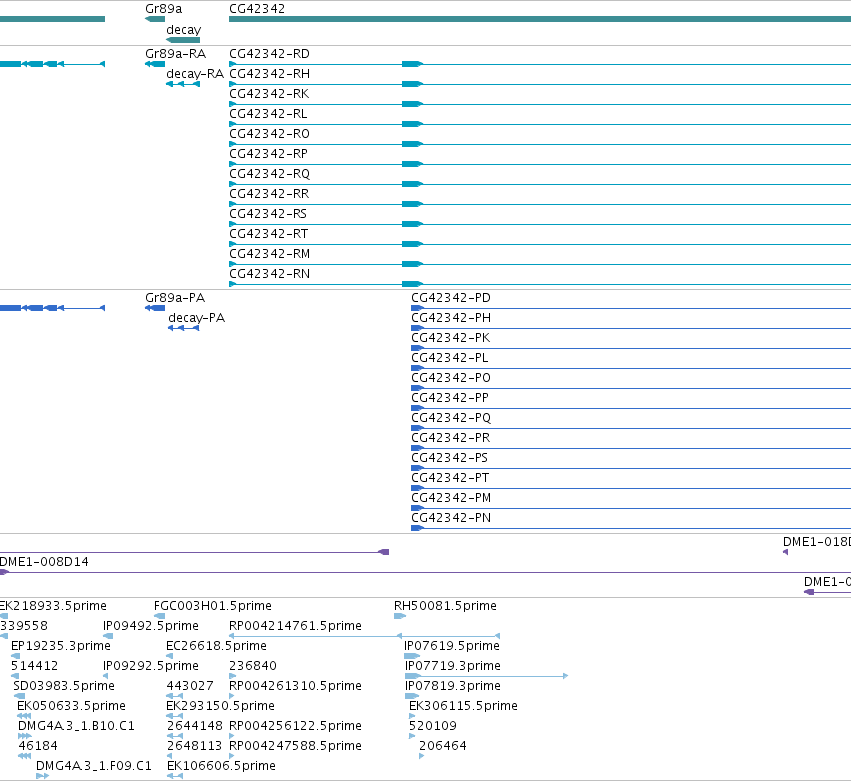Click EP19235.3prime EST label
The width and height of the screenshot is (851, 781).
tap(61, 646)
